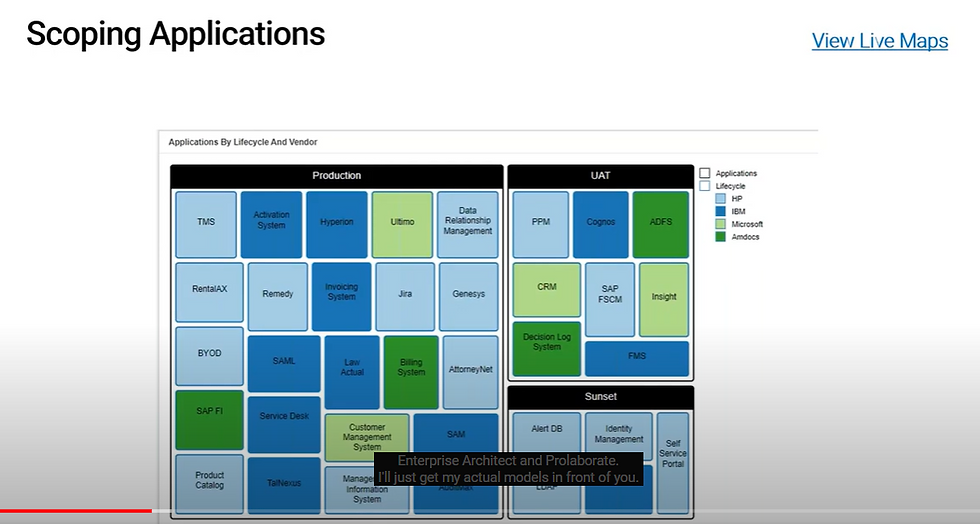Select the UAT group header
The image size is (980, 524).
coord(601,176)
